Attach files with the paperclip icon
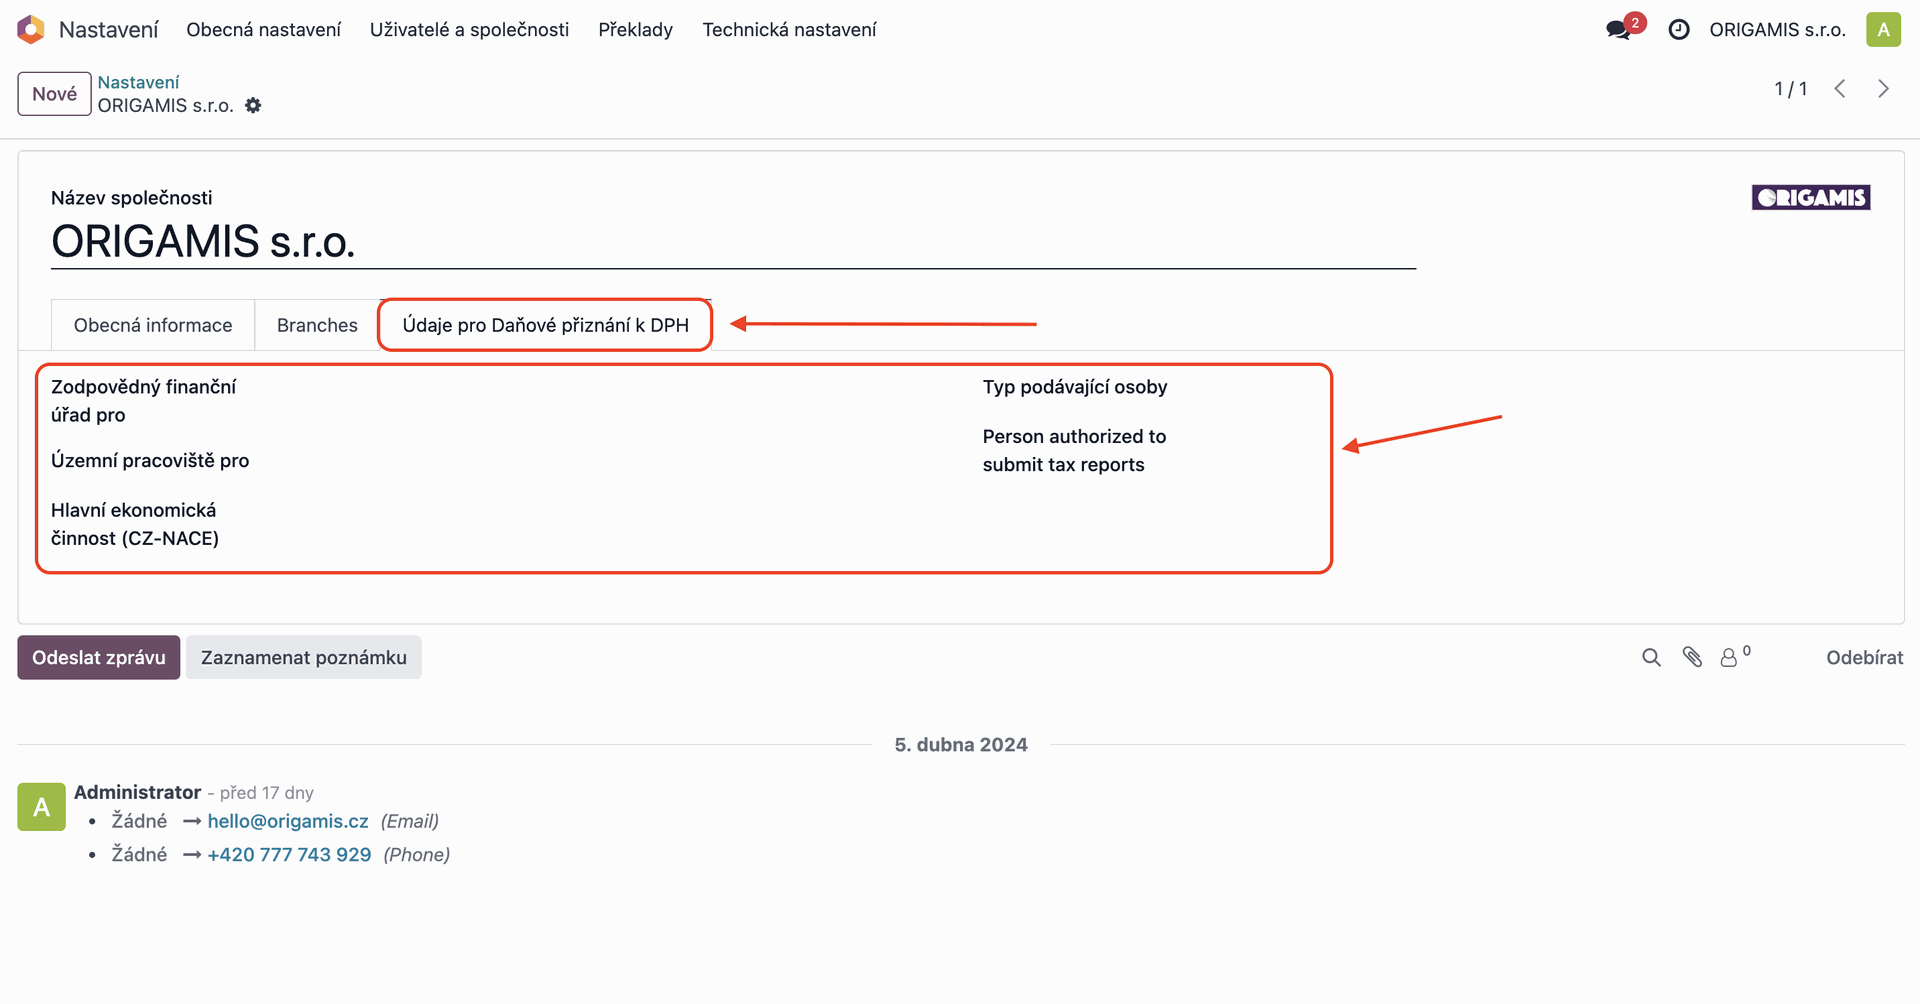Screen dimensions: 1920x1004 pos(1692,657)
